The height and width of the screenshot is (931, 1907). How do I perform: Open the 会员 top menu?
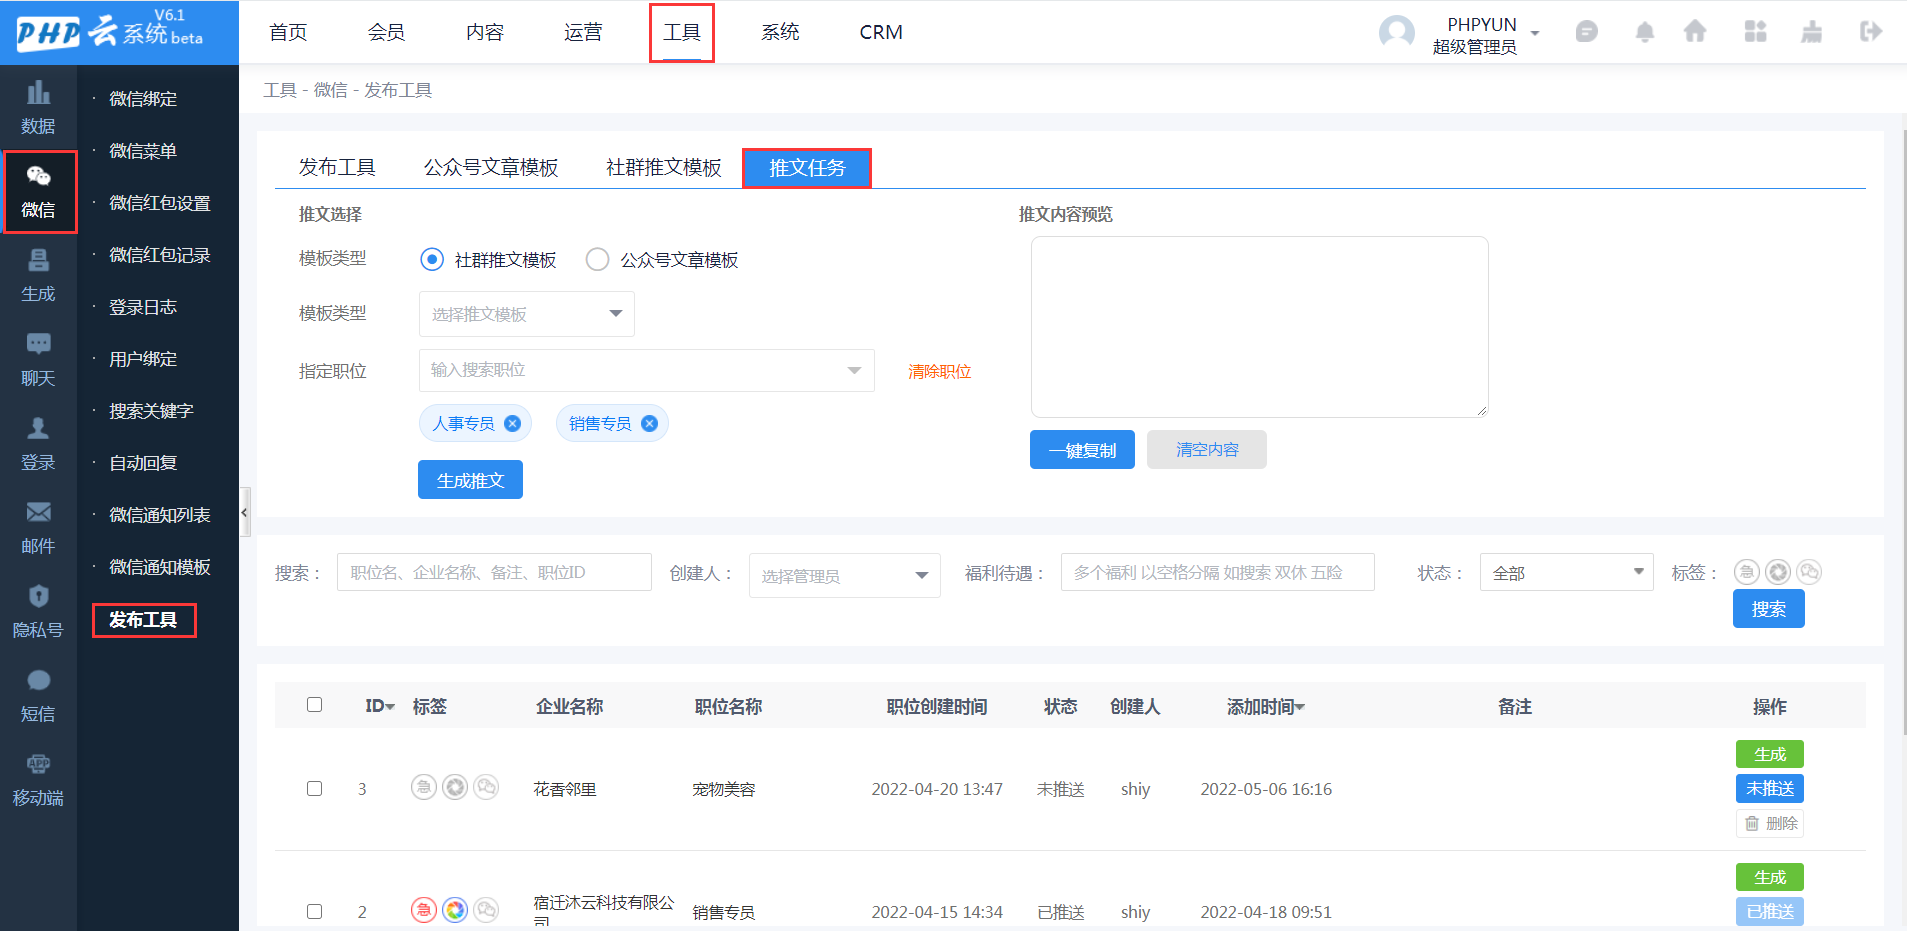(x=386, y=32)
